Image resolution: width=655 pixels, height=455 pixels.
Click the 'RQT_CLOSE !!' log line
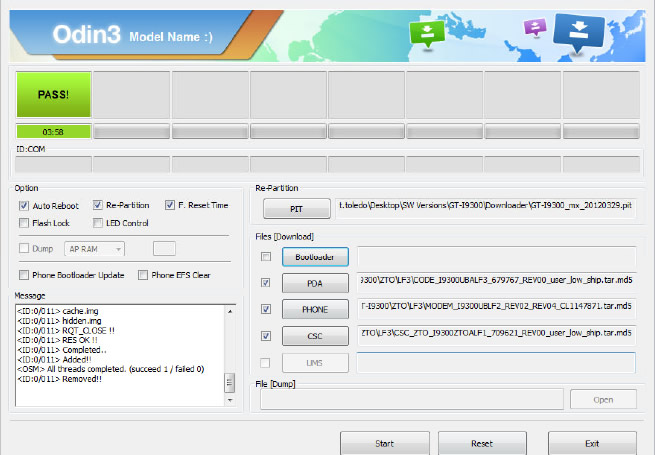tap(66, 330)
